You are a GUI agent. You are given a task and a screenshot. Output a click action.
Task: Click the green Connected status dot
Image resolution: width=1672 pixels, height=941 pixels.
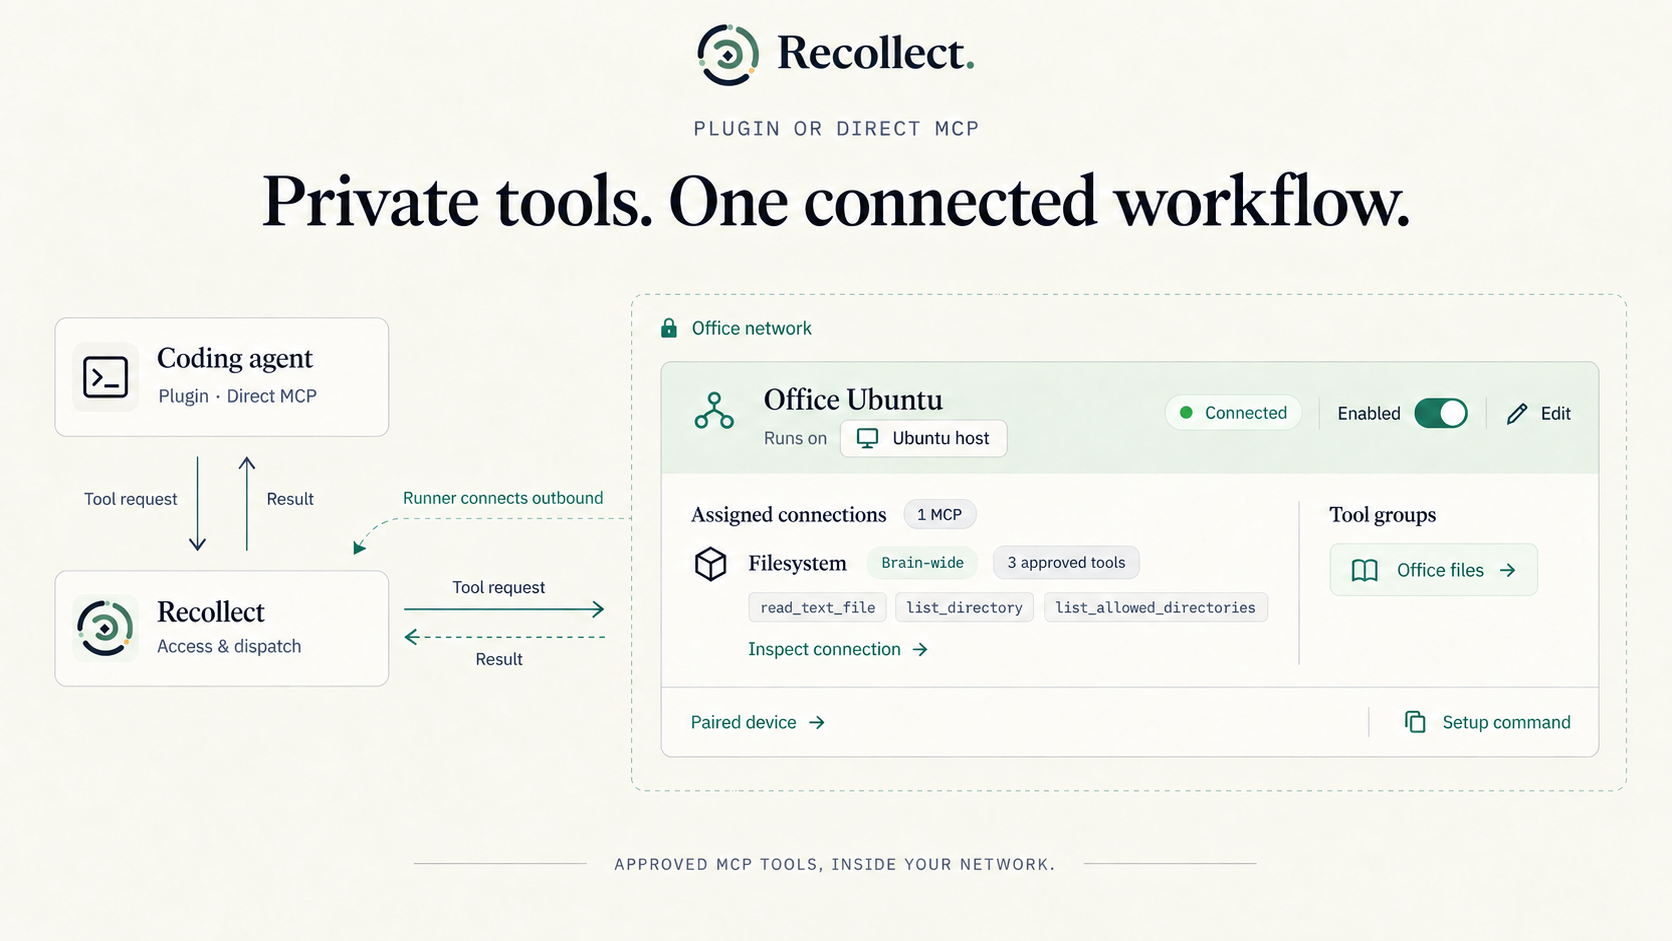coord(1186,413)
